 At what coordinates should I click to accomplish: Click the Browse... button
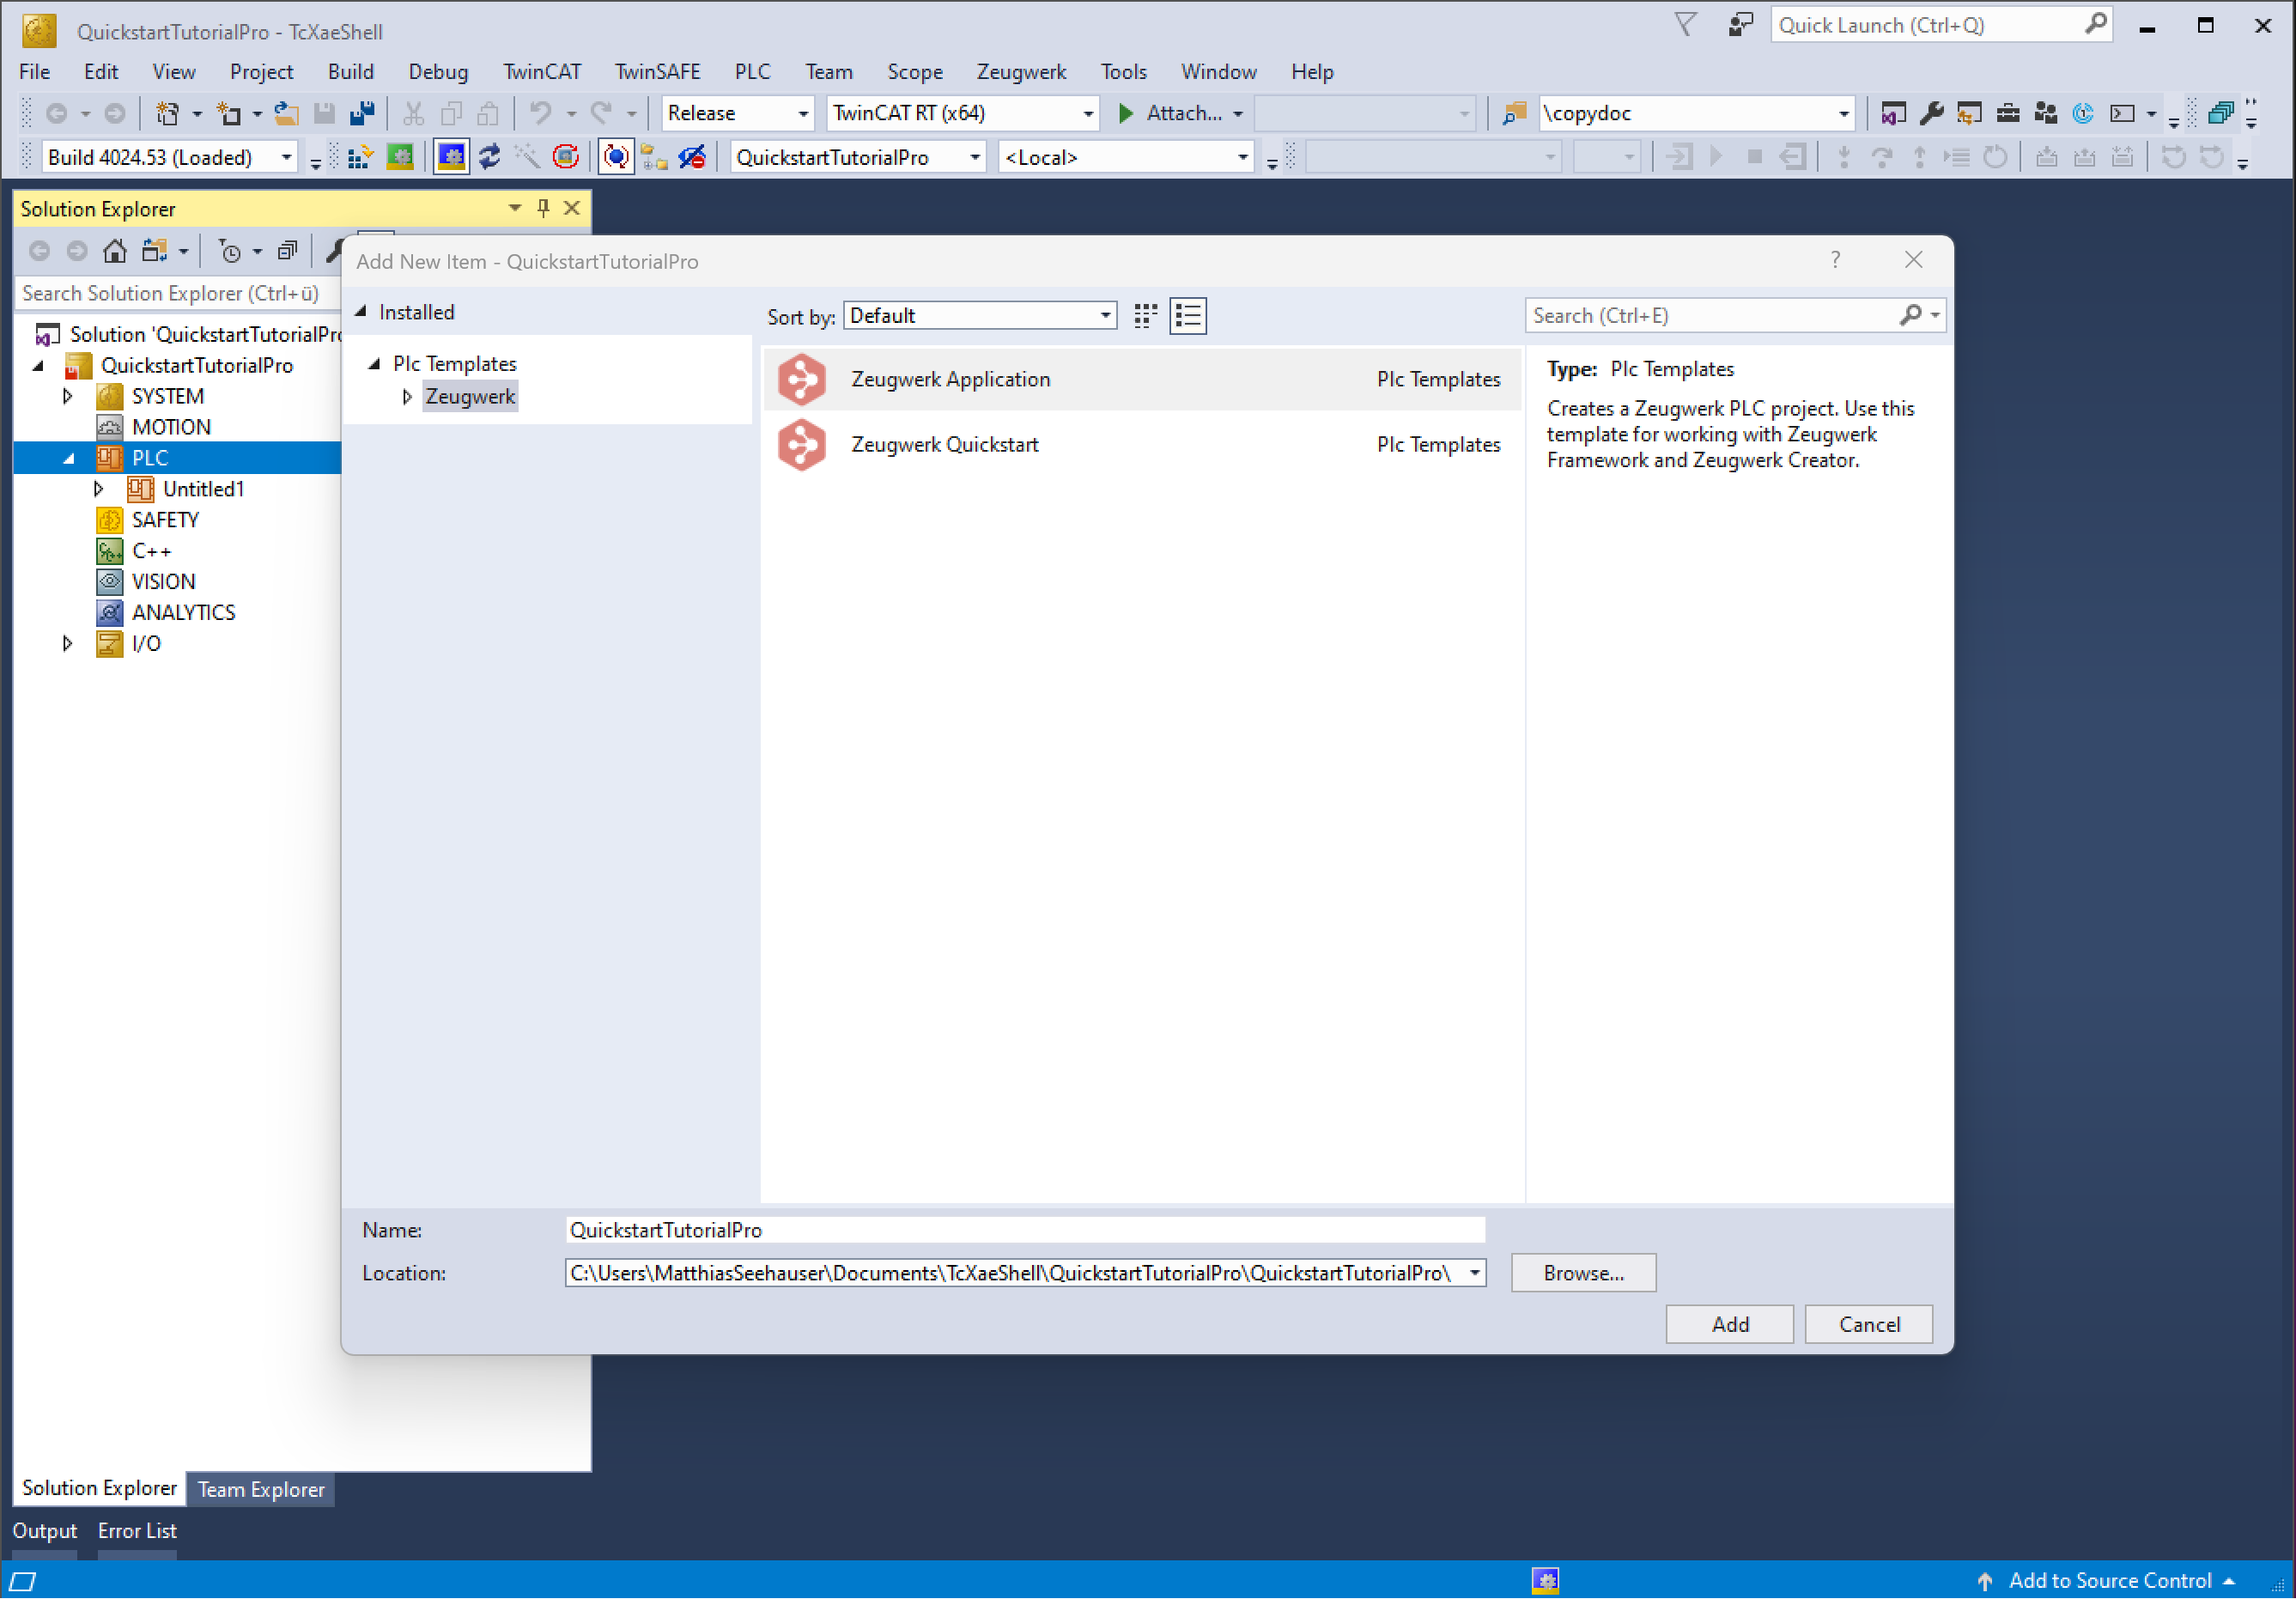pos(1583,1273)
